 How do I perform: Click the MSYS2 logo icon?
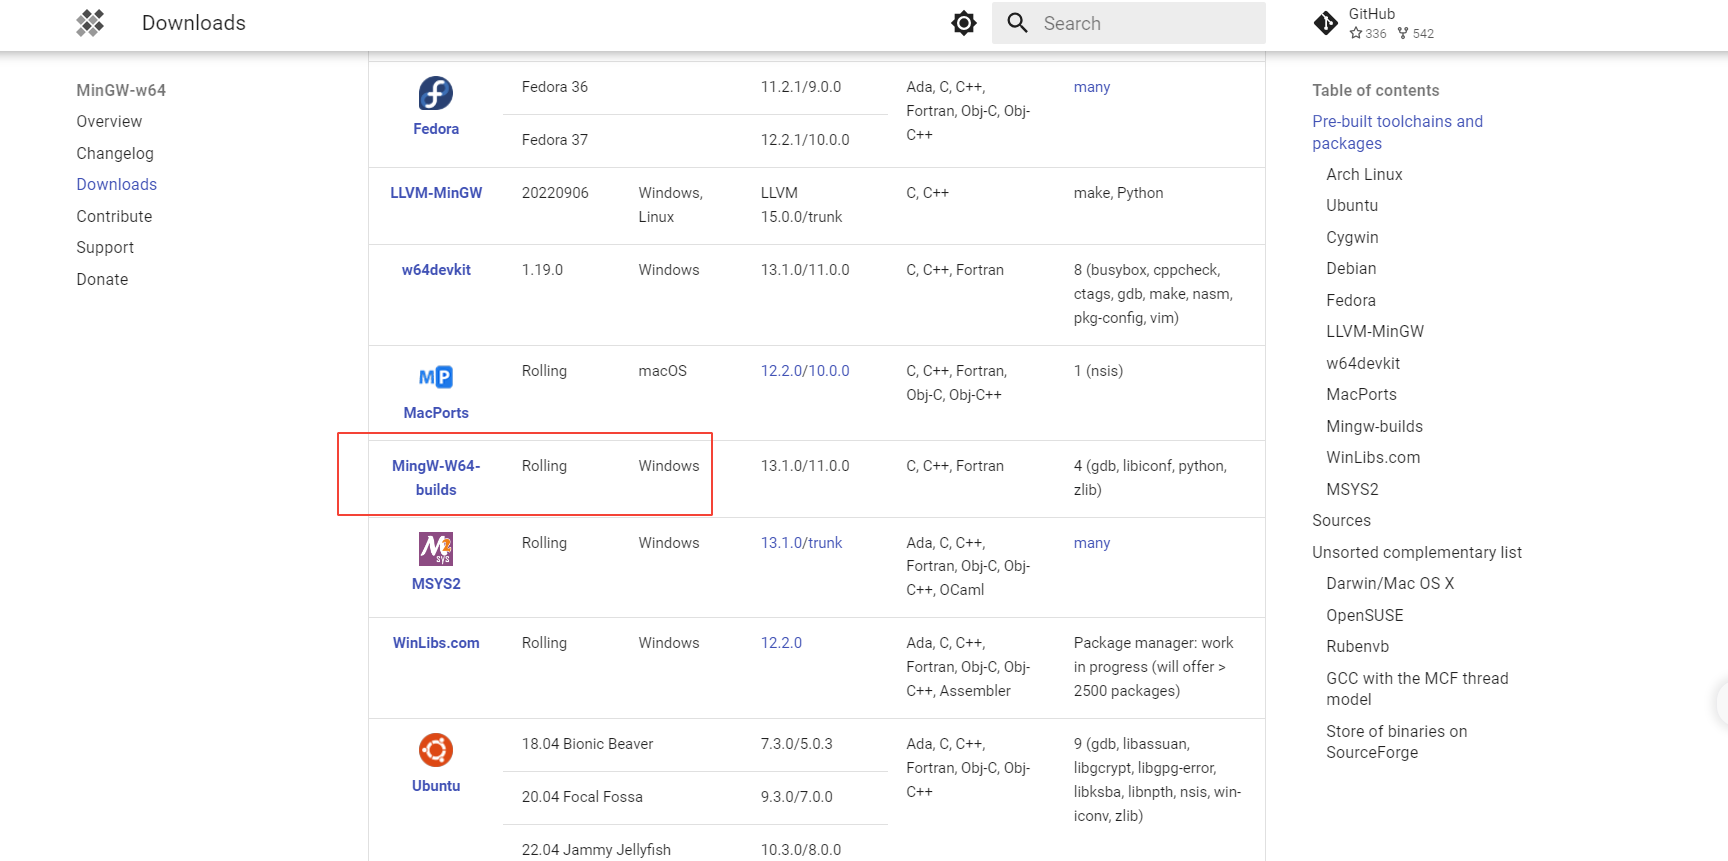tap(436, 549)
